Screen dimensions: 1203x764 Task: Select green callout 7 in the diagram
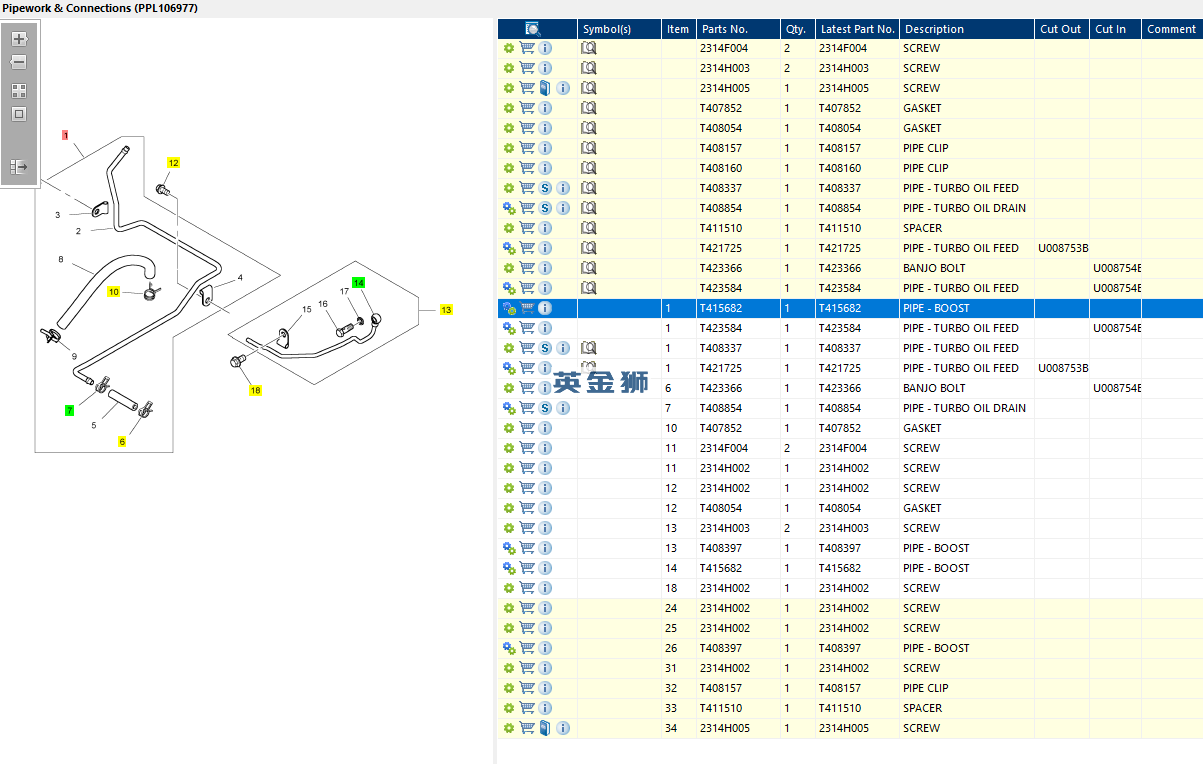(69, 410)
